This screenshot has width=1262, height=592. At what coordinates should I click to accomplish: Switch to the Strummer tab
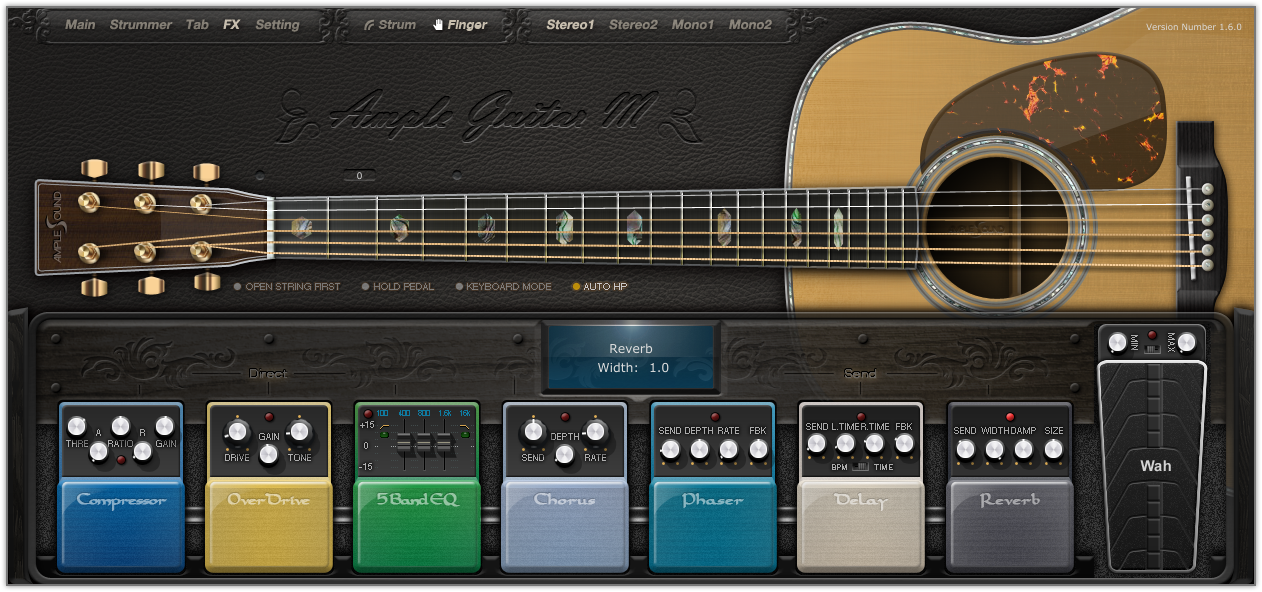[x=141, y=25]
